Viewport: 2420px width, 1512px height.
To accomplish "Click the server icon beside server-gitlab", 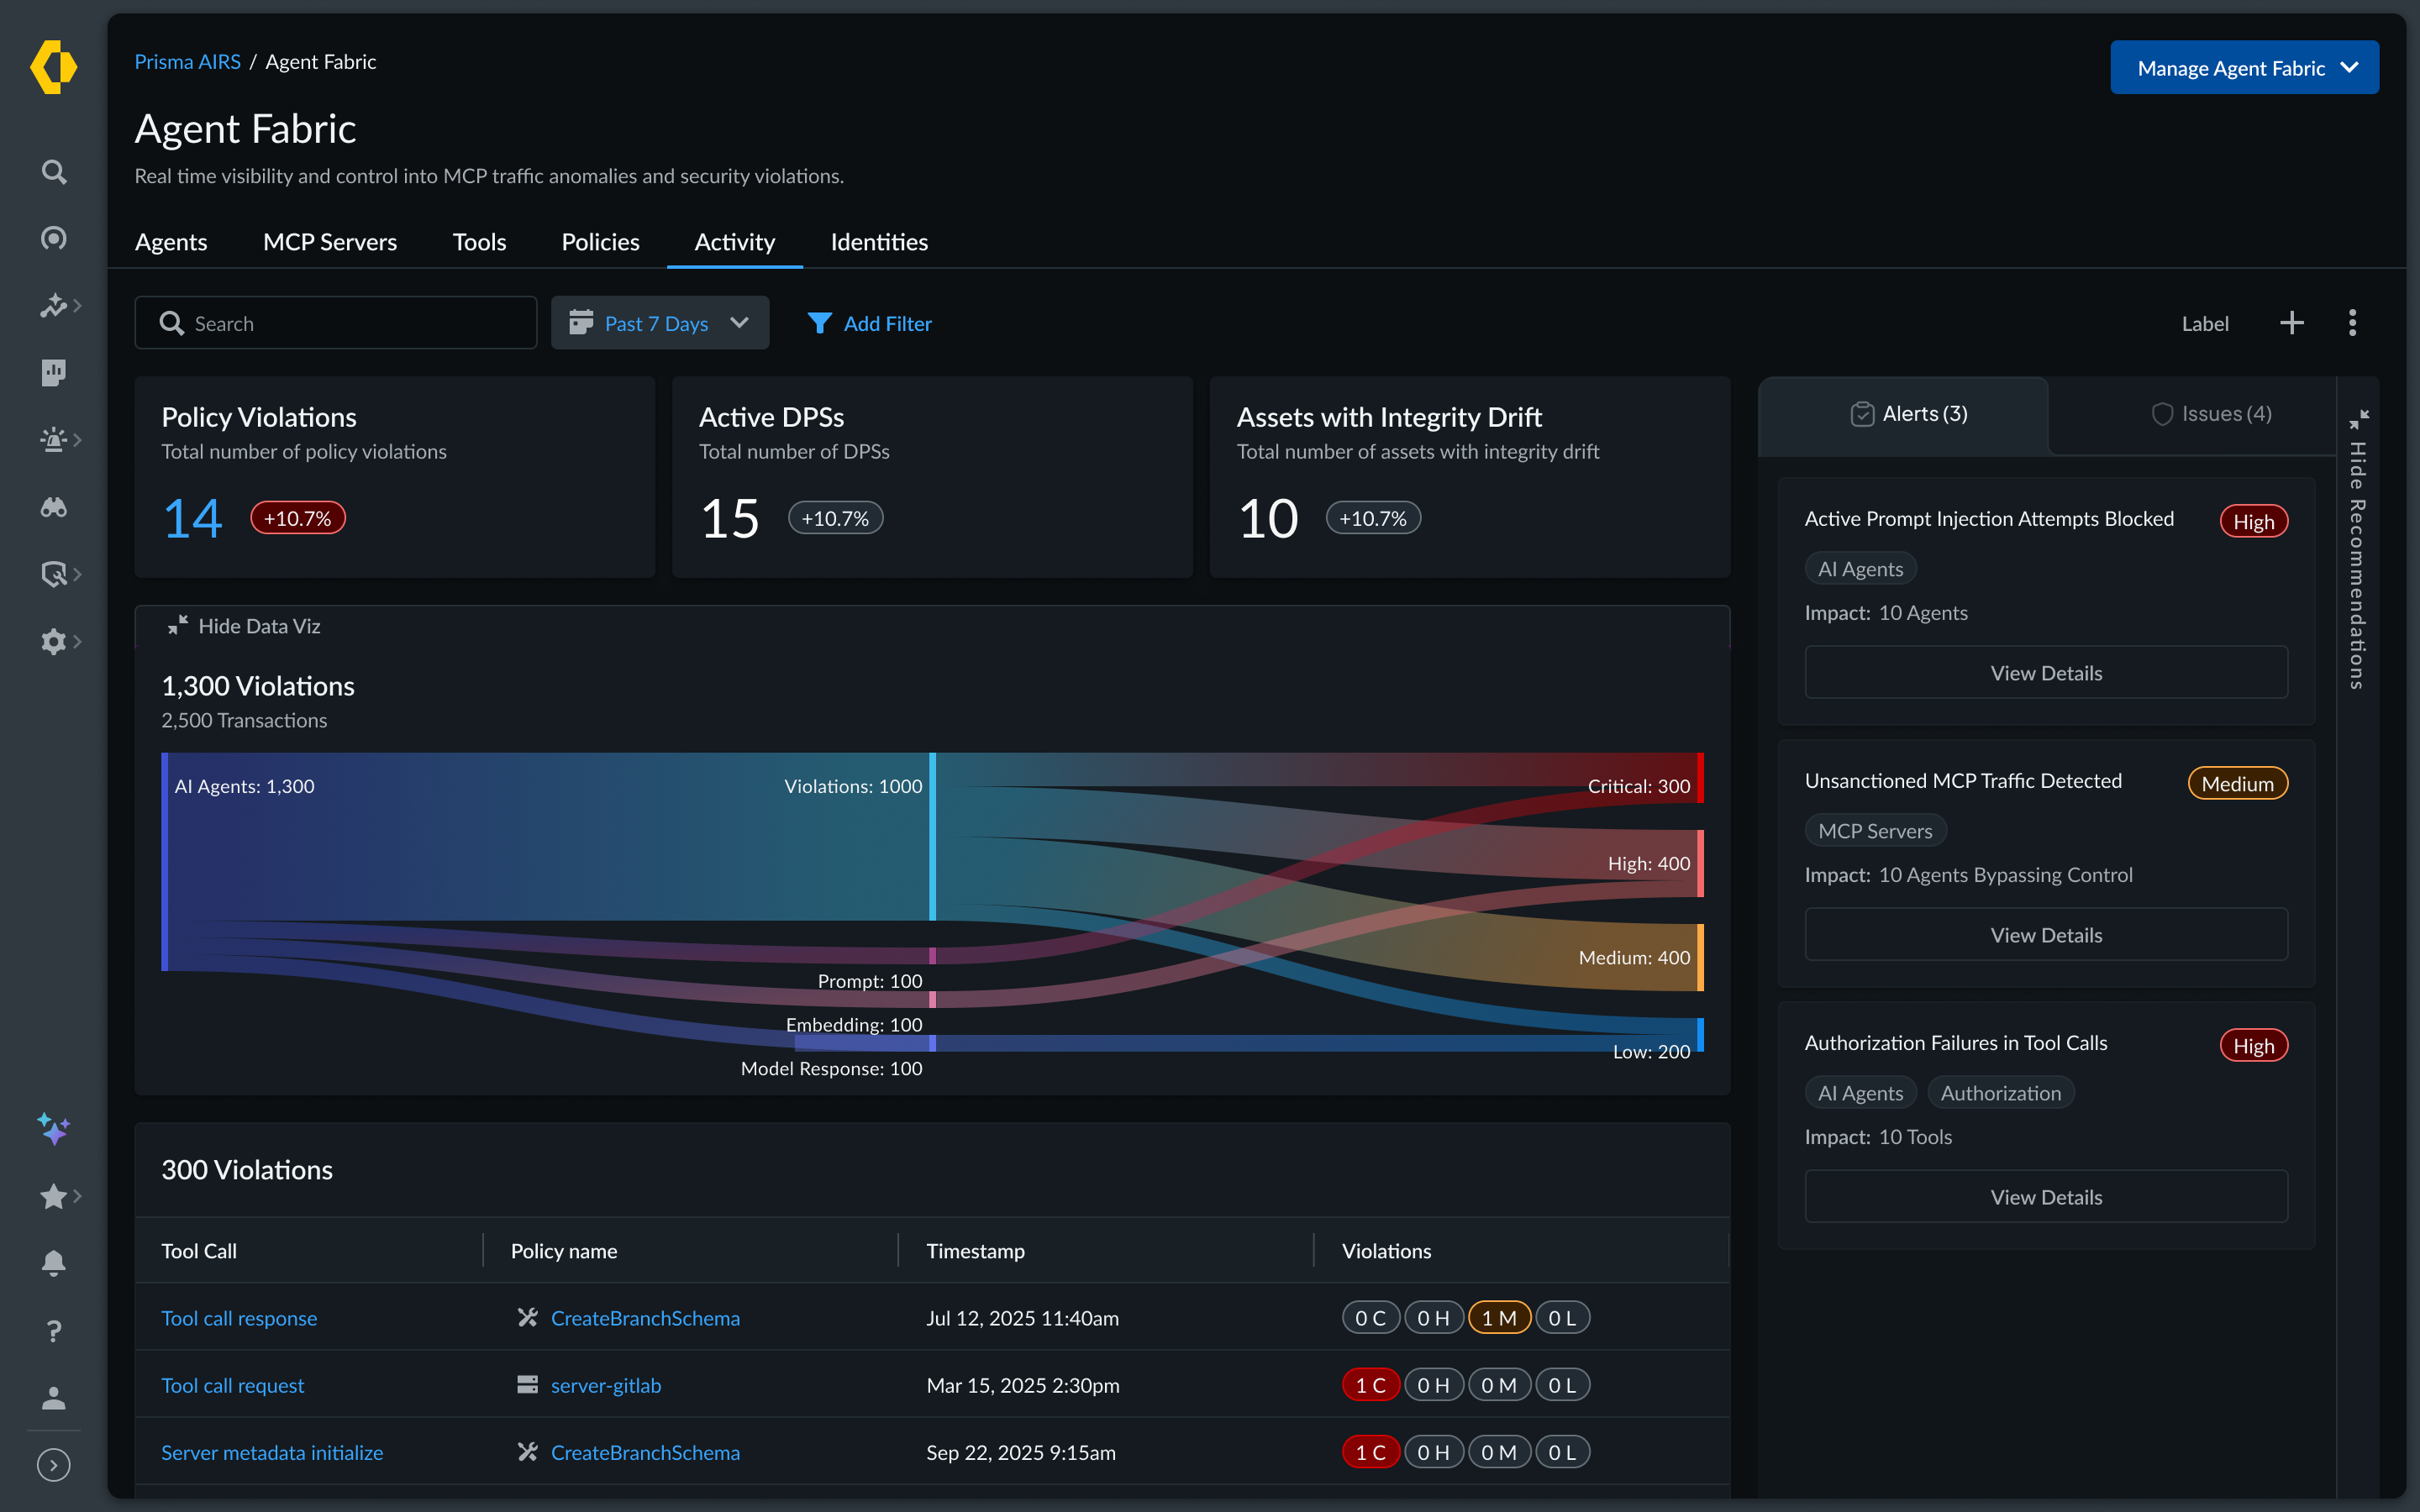I will [x=527, y=1385].
